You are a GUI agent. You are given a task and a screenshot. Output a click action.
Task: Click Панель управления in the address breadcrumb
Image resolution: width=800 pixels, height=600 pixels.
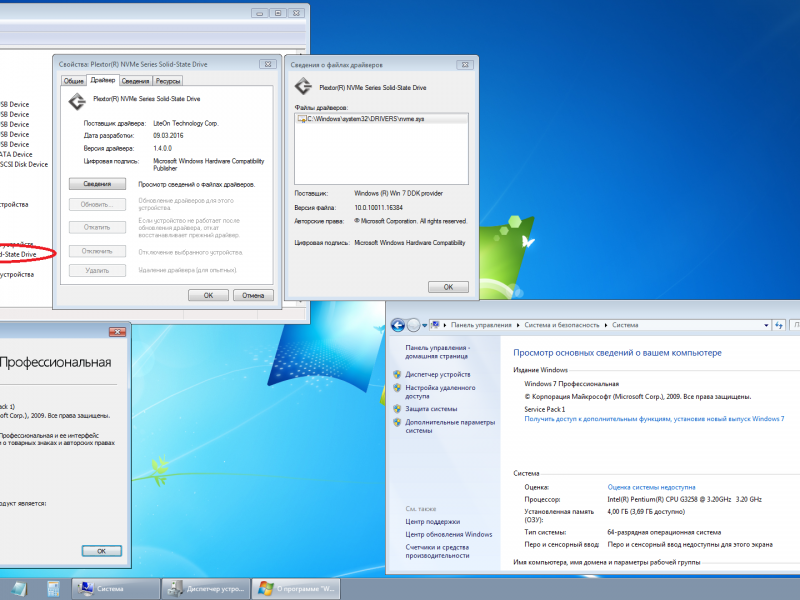[481, 325]
